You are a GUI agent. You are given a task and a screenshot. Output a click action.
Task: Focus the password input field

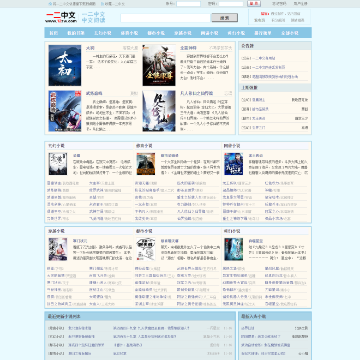click(231, 4)
